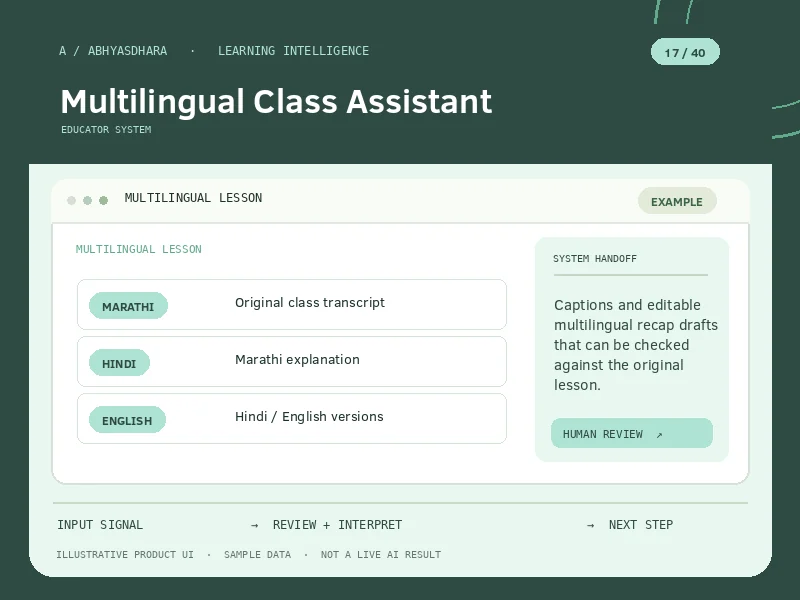Click the EDUCATOR SYSTEM subtitle
The height and width of the screenshot is (600, 800).
pyautogui.click(x=106, y=130)
